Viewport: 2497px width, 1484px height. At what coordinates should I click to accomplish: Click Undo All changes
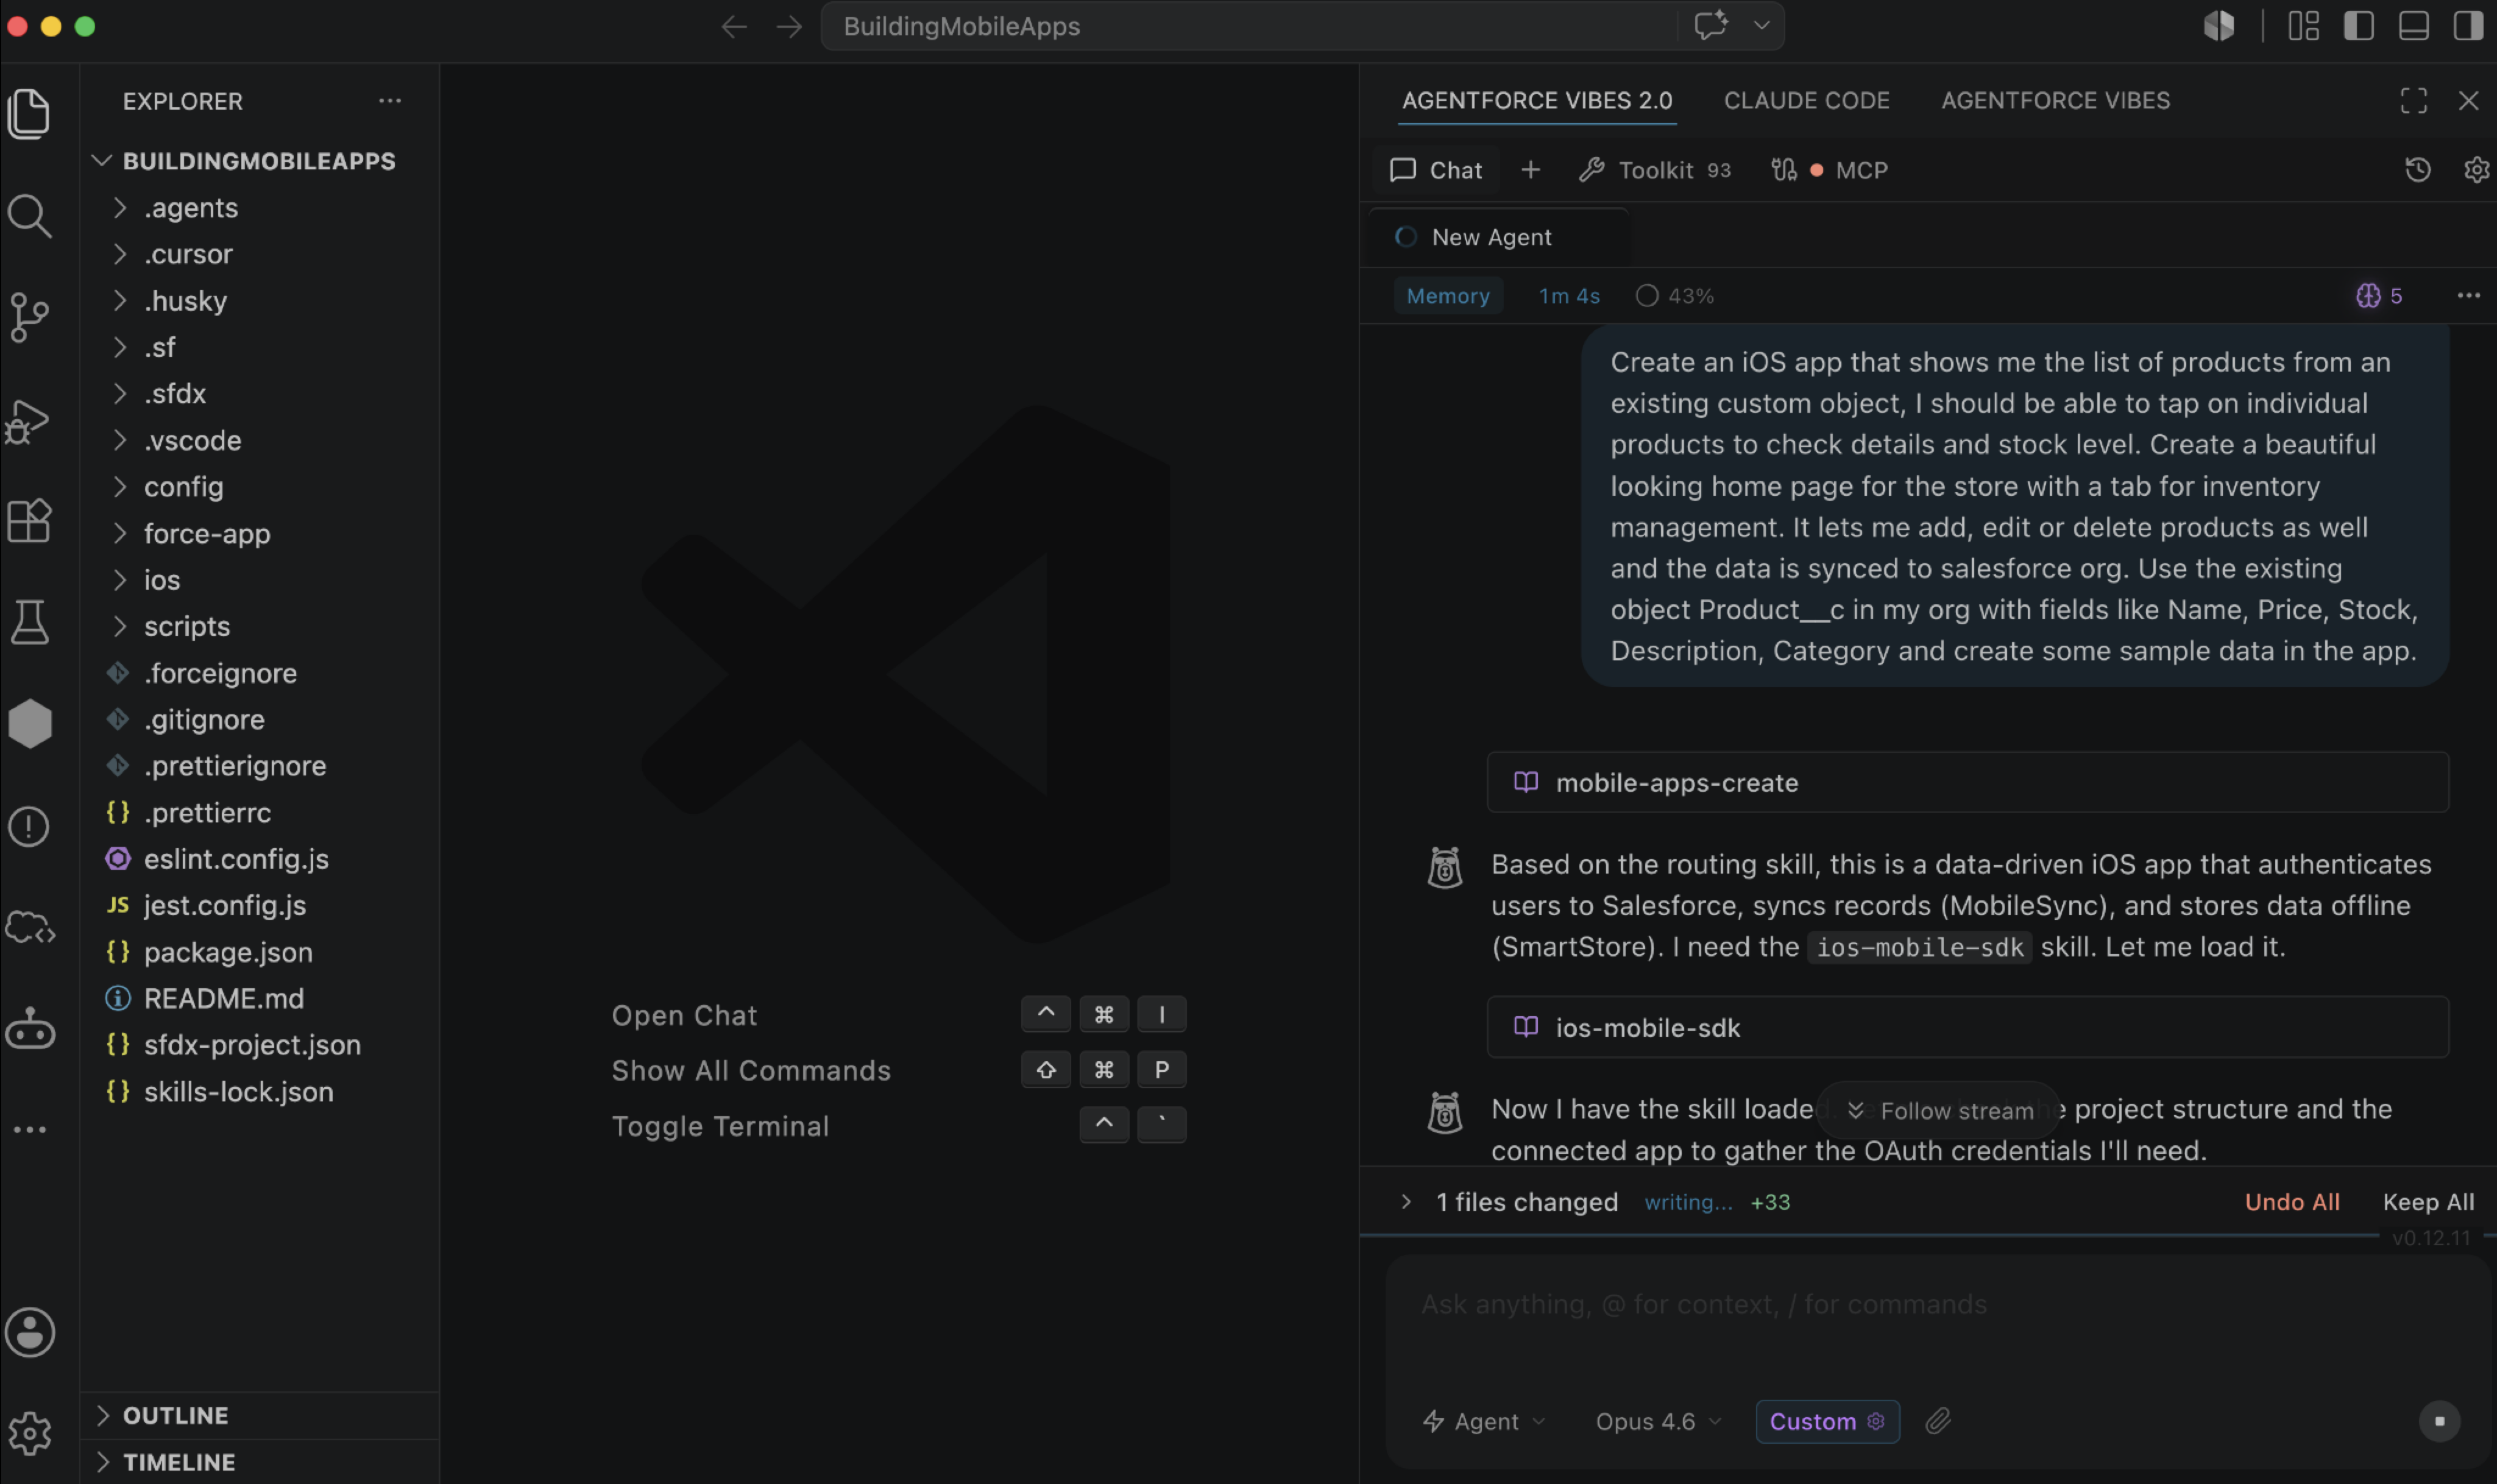pos(2291,1202)
